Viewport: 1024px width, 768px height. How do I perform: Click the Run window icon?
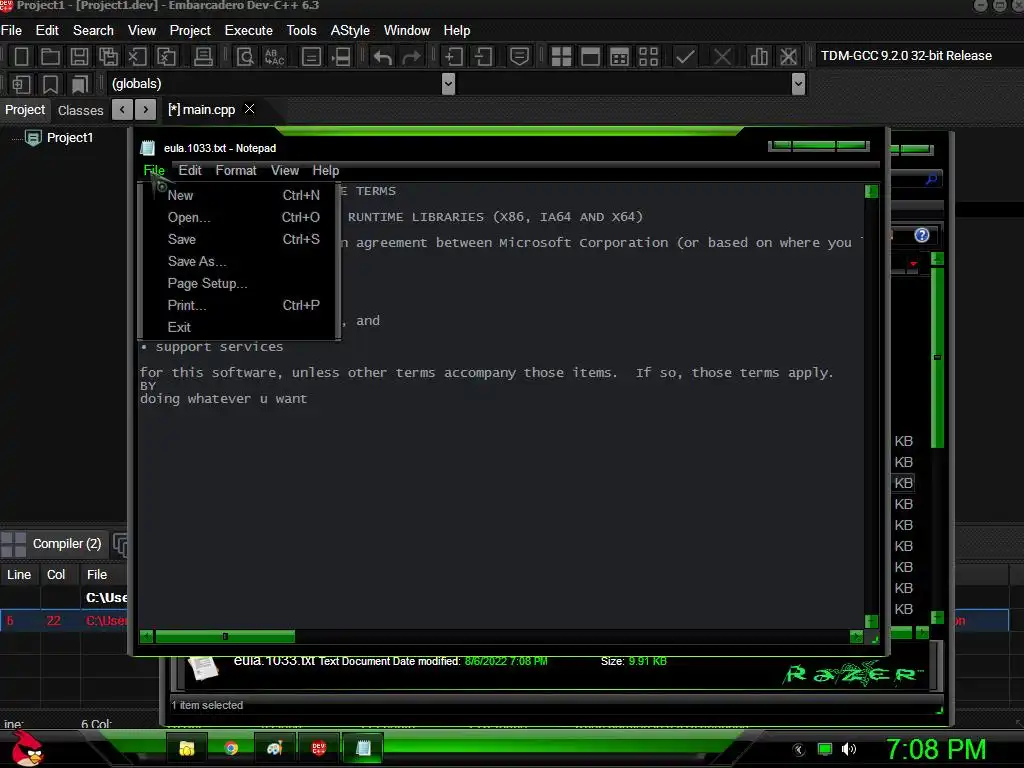tap(590, 56)
